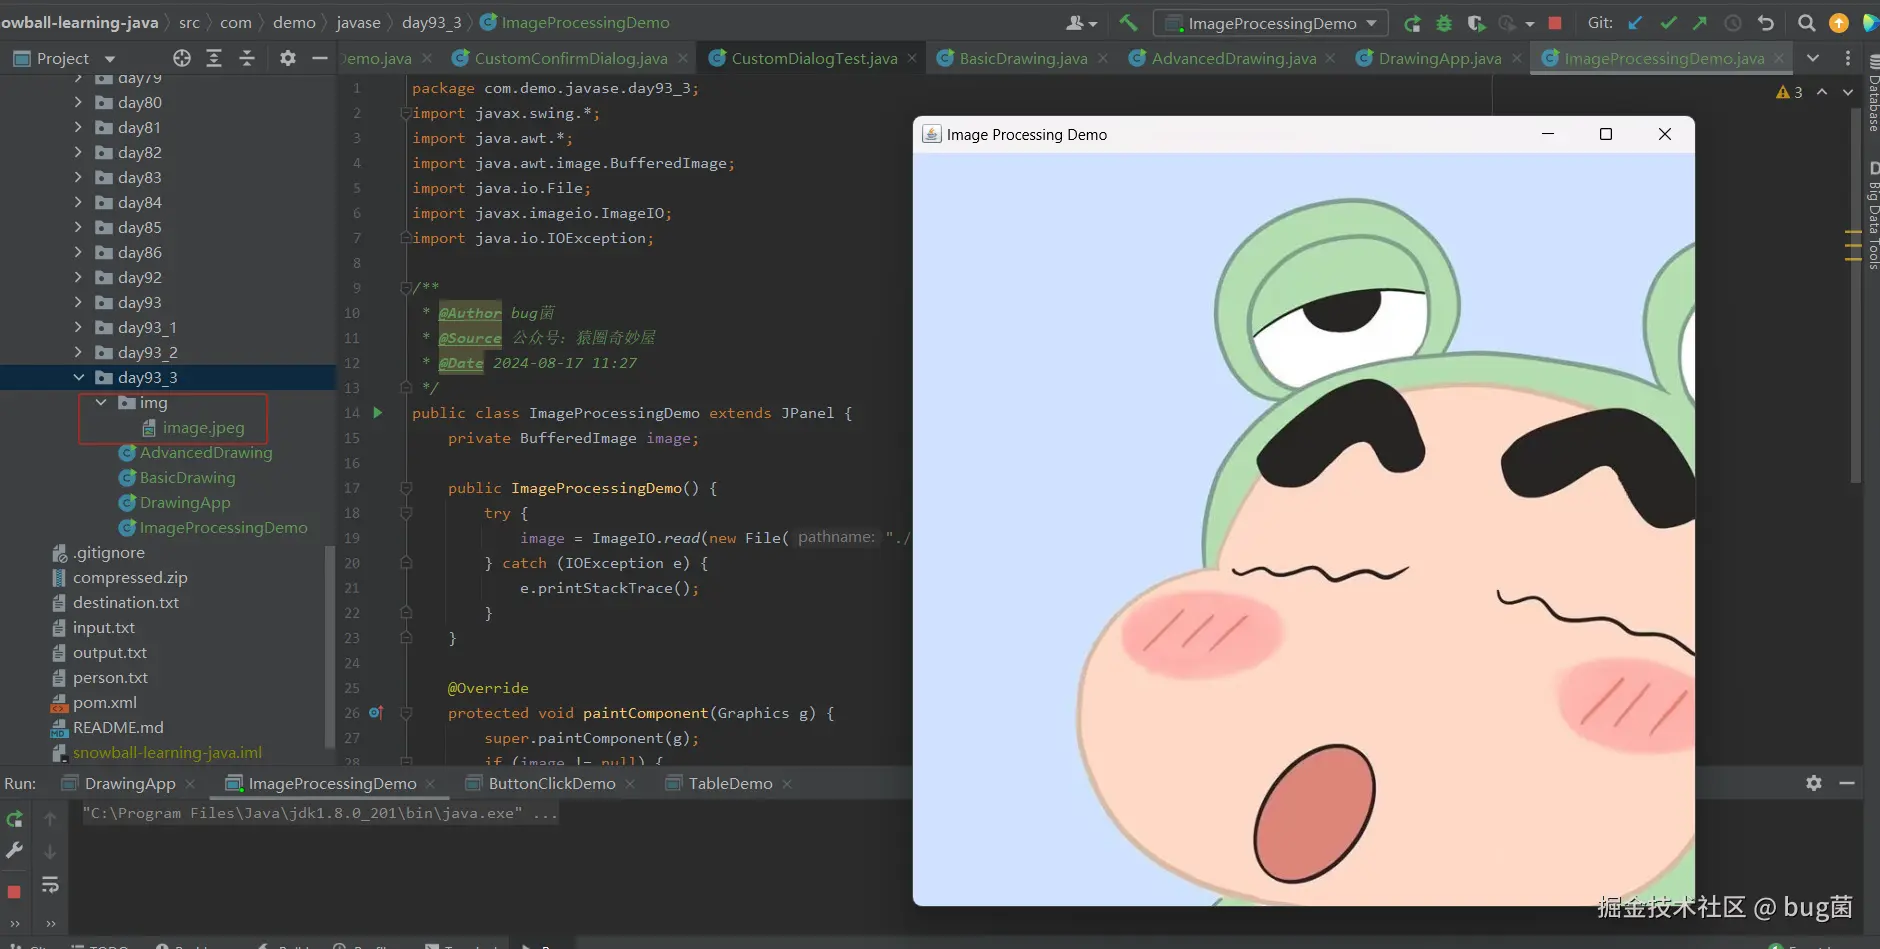Click the Select Opened File target icon
Image resolution: width=1880 pixels, height=949 pixels.
point(181,58)
